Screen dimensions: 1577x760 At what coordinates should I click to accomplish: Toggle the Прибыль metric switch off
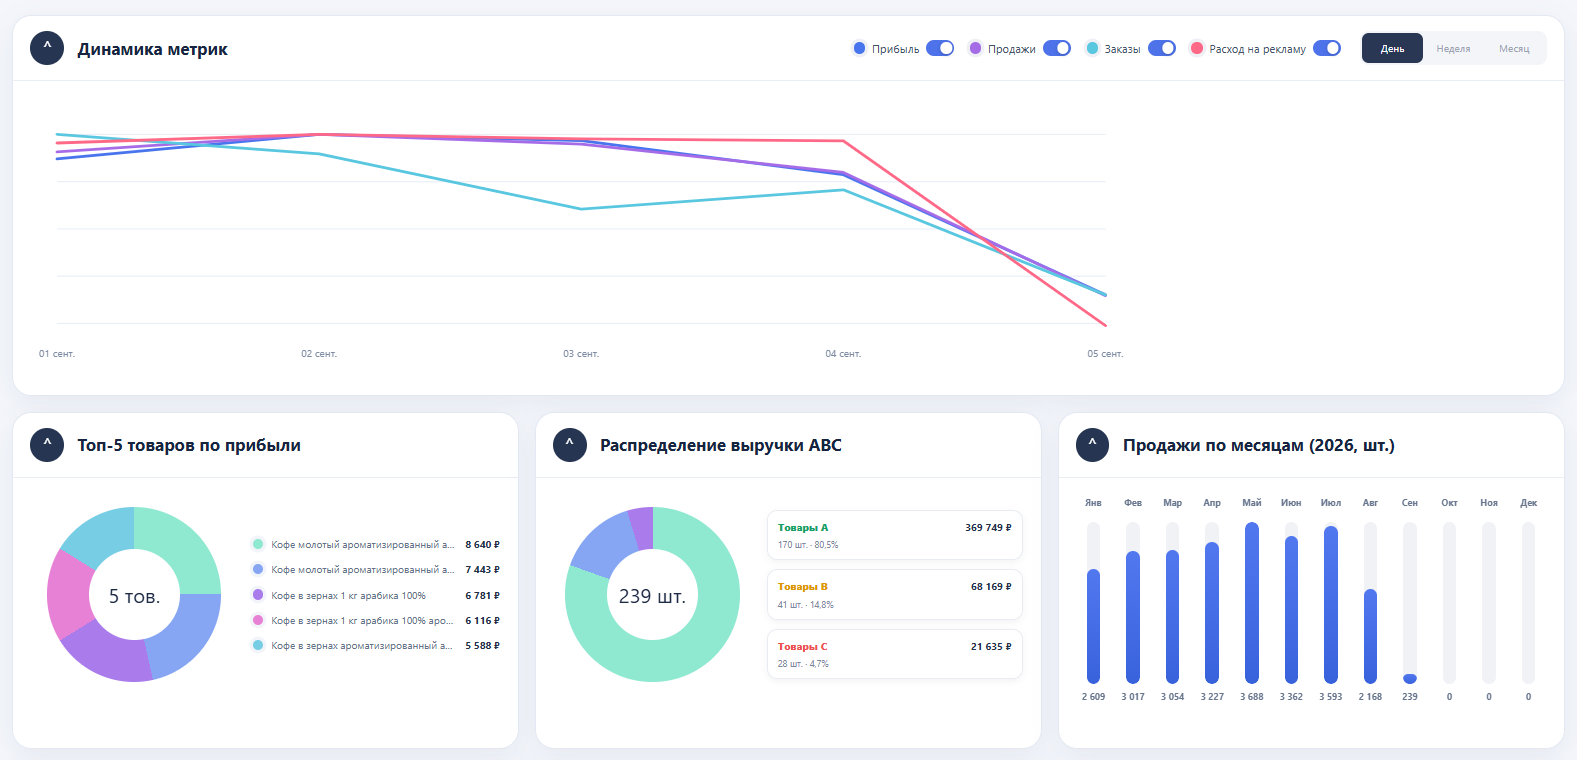click(940, 48)
